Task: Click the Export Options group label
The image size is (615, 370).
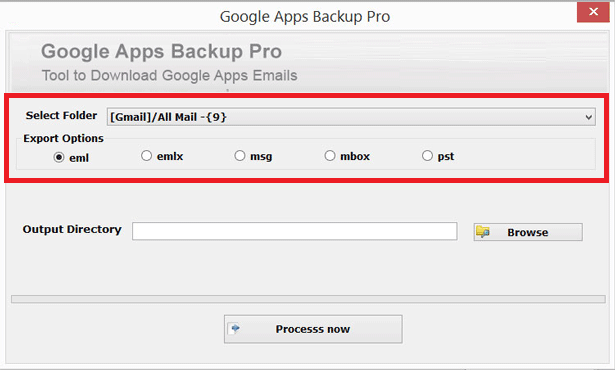Action: [63, 139]
